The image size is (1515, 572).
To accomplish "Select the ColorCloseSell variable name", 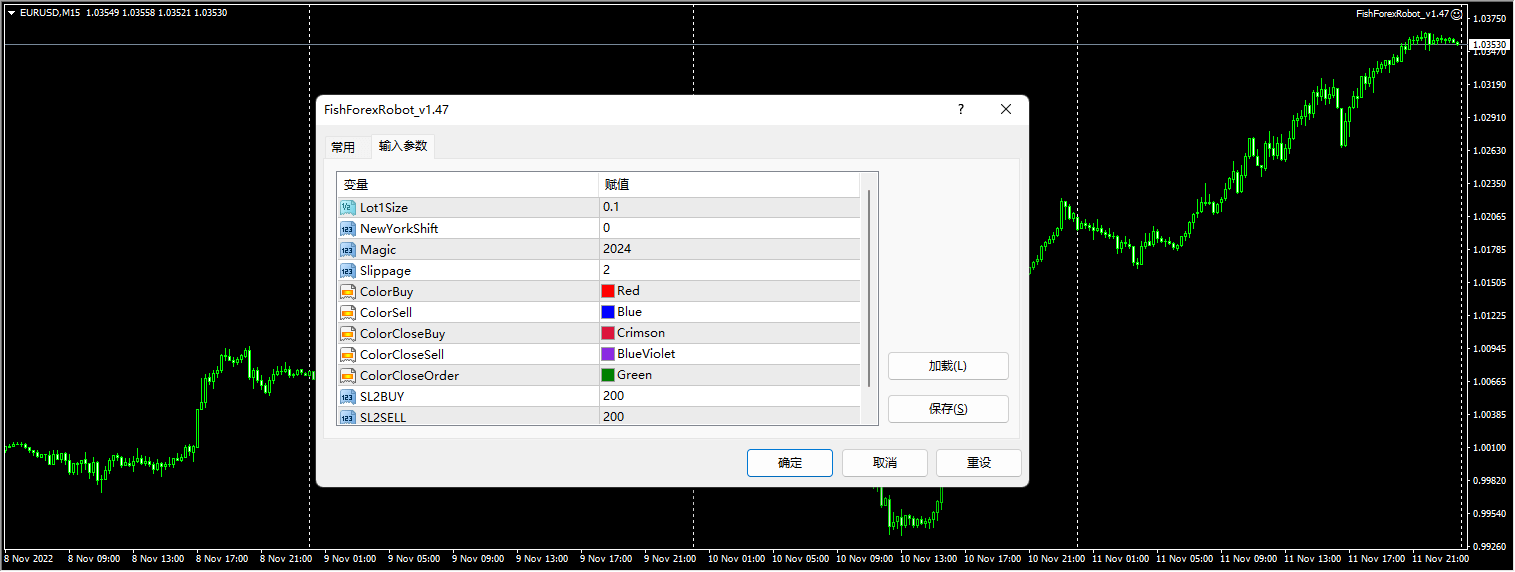I will tap(402, 355).
